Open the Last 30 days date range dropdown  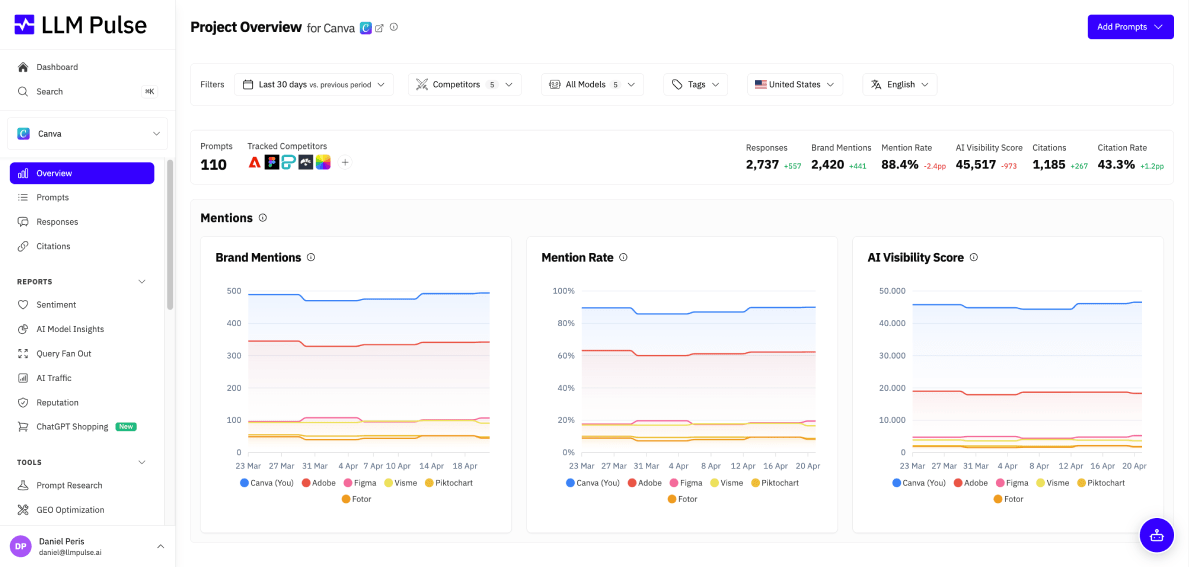[313, 85]
